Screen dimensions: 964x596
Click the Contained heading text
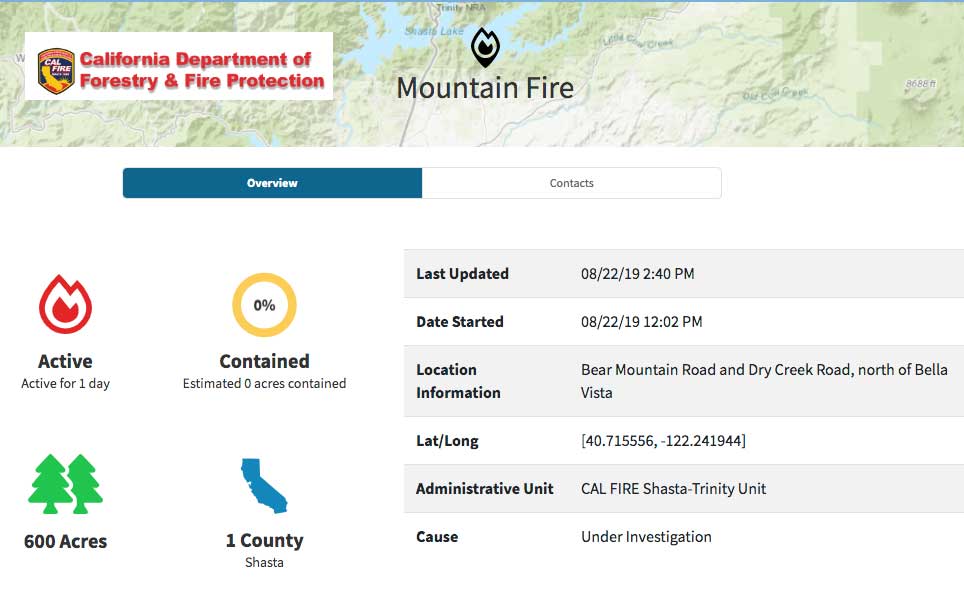coord(264,361)
